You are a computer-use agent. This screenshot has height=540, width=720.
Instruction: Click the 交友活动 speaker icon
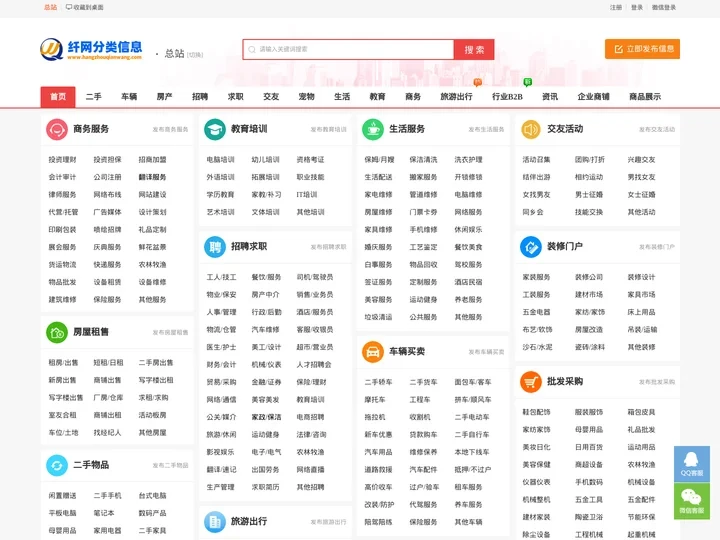[531, 129]
